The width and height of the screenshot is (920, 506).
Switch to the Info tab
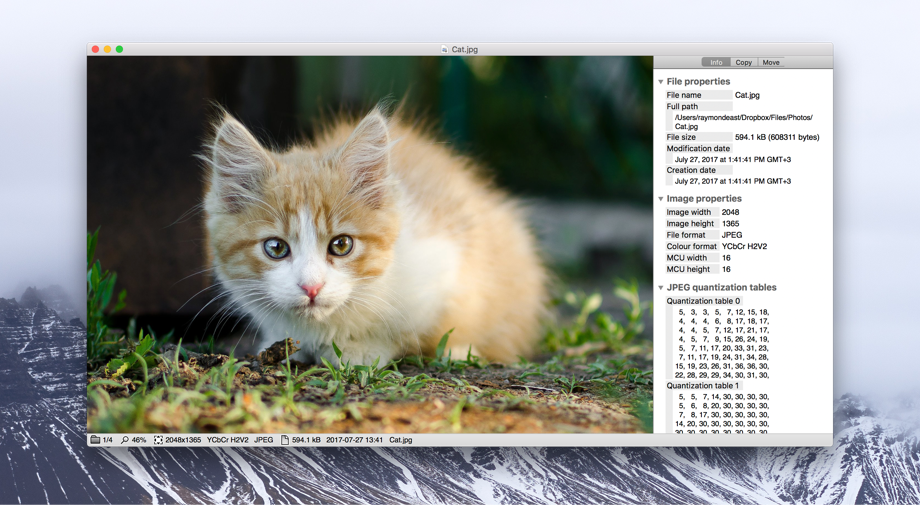(716, 62)
